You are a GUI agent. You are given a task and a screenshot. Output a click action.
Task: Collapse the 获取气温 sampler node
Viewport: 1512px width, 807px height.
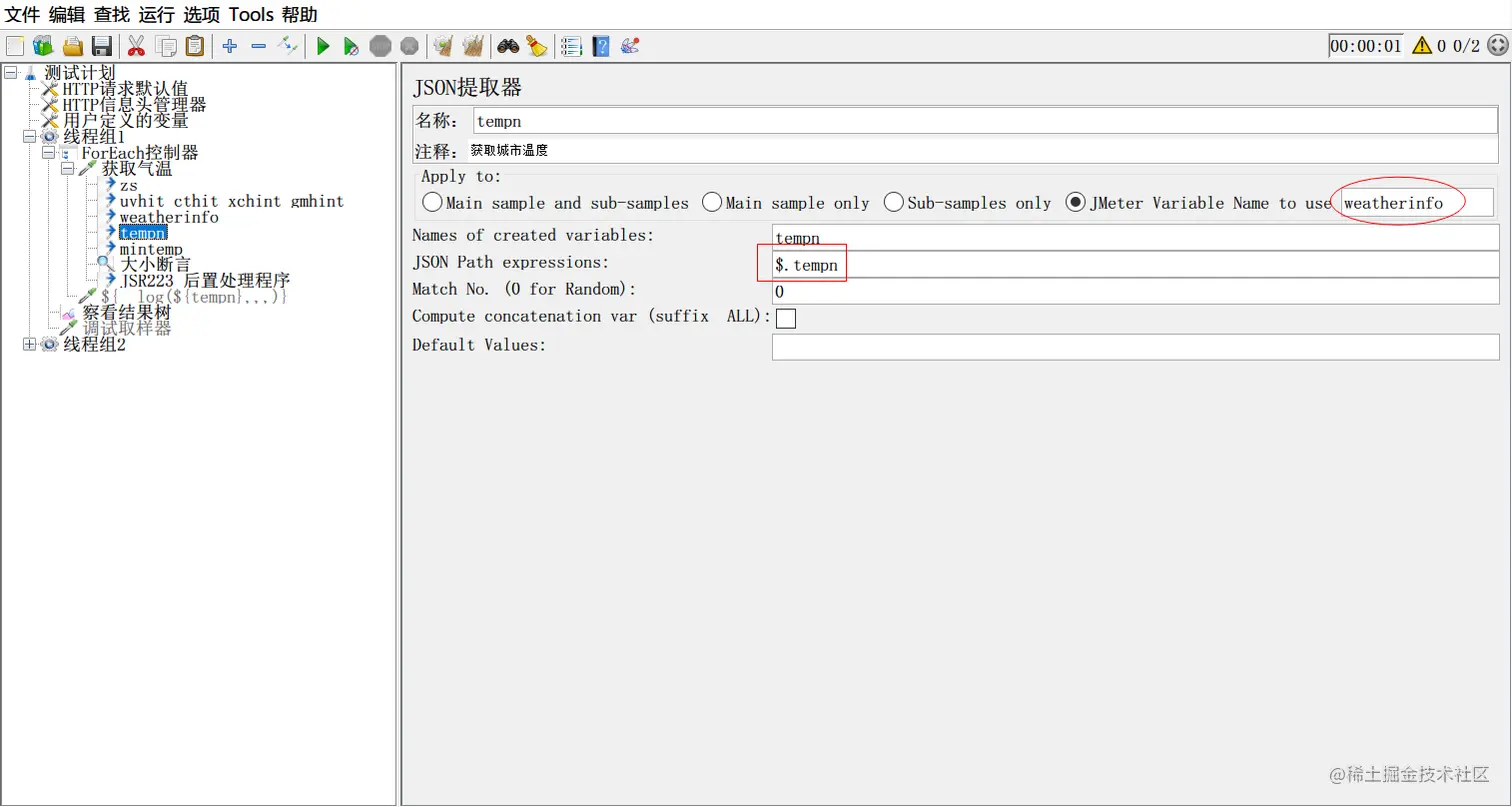click(67, 169)
